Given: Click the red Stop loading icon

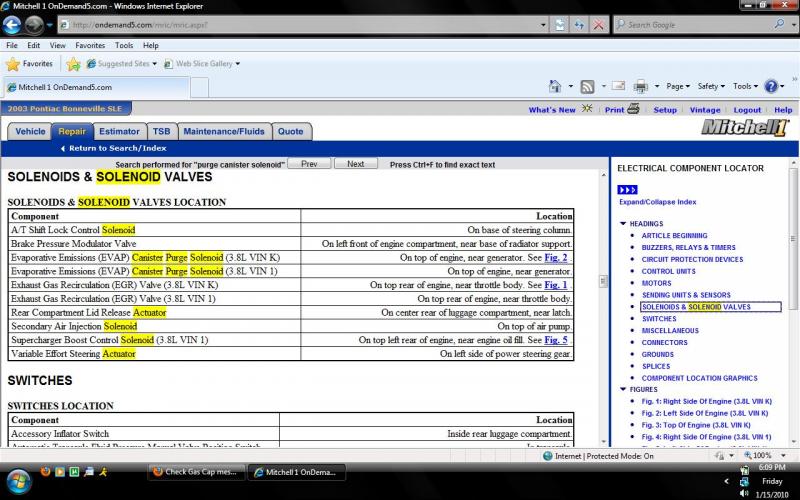Looking at the screenshot, I should tap(599, 24).
